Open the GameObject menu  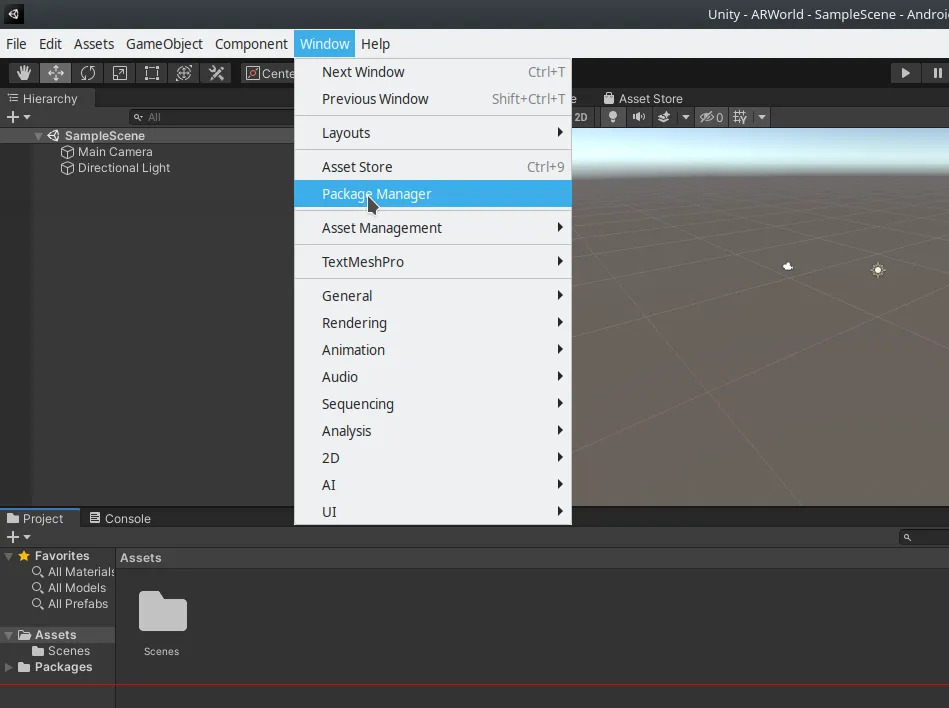coord(164,44)
